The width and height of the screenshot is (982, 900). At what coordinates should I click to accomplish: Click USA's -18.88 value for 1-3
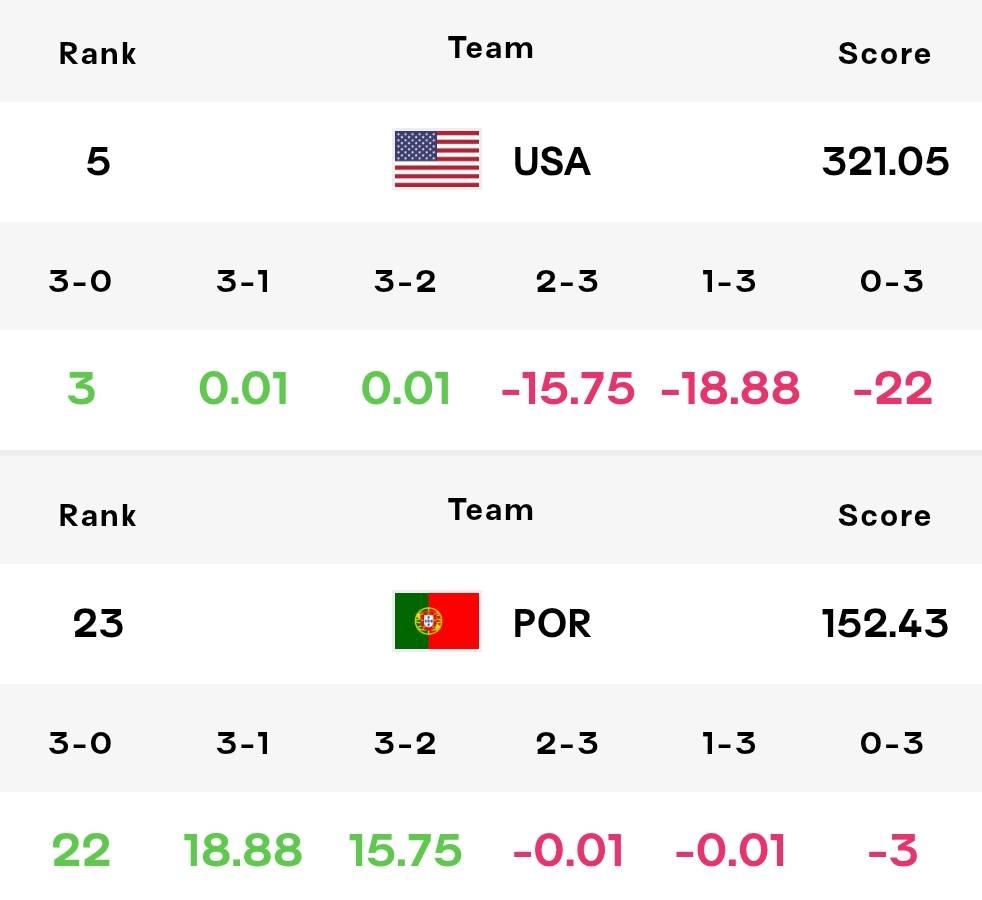[x=730, y=388]
